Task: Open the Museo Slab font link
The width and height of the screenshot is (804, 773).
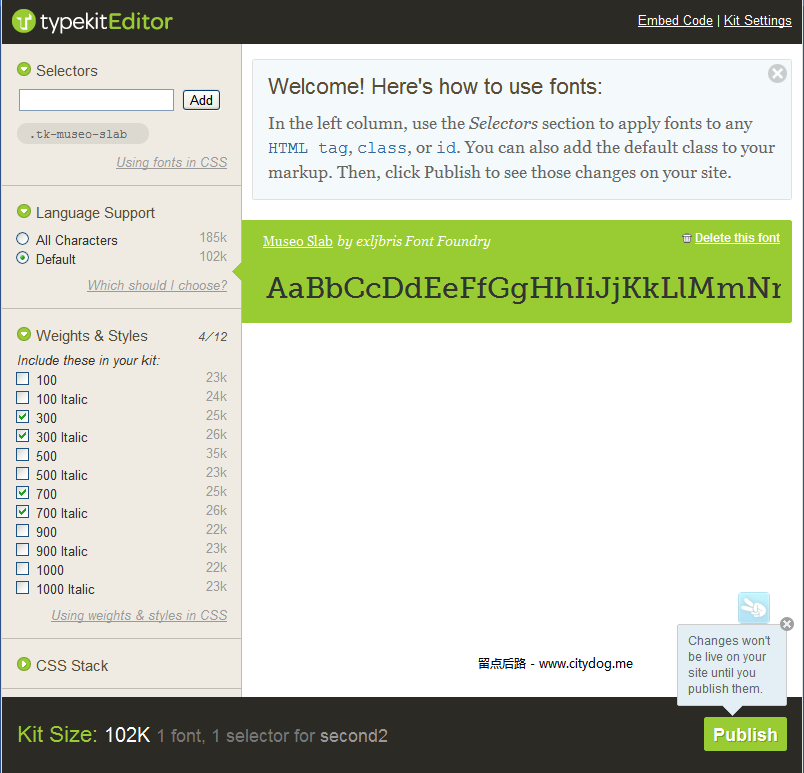Action: click(x=298, y=241)
